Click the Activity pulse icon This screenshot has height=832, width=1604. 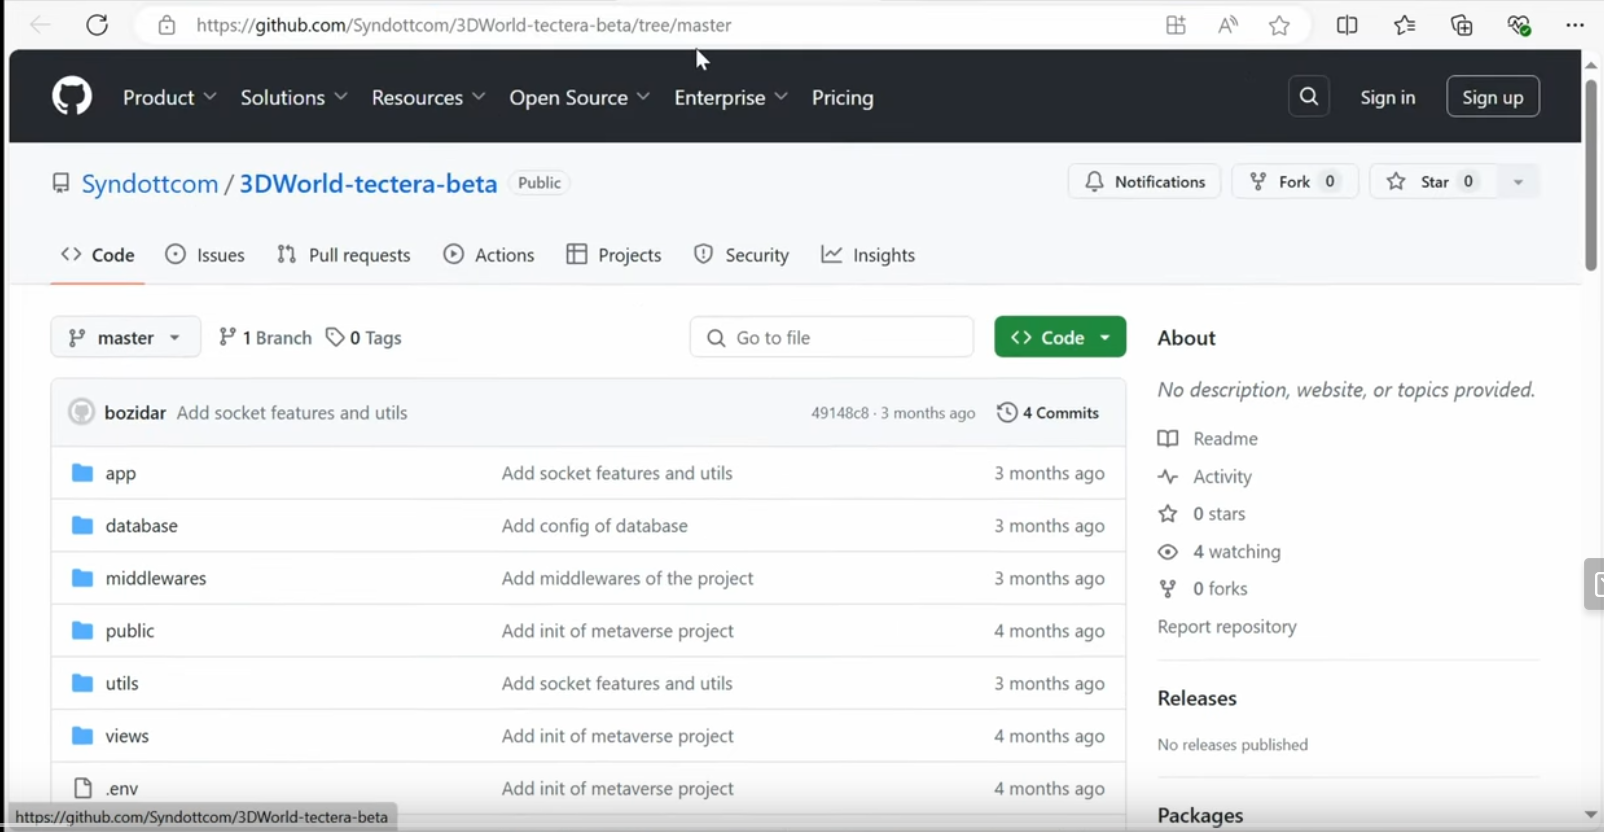[1167, 477]
